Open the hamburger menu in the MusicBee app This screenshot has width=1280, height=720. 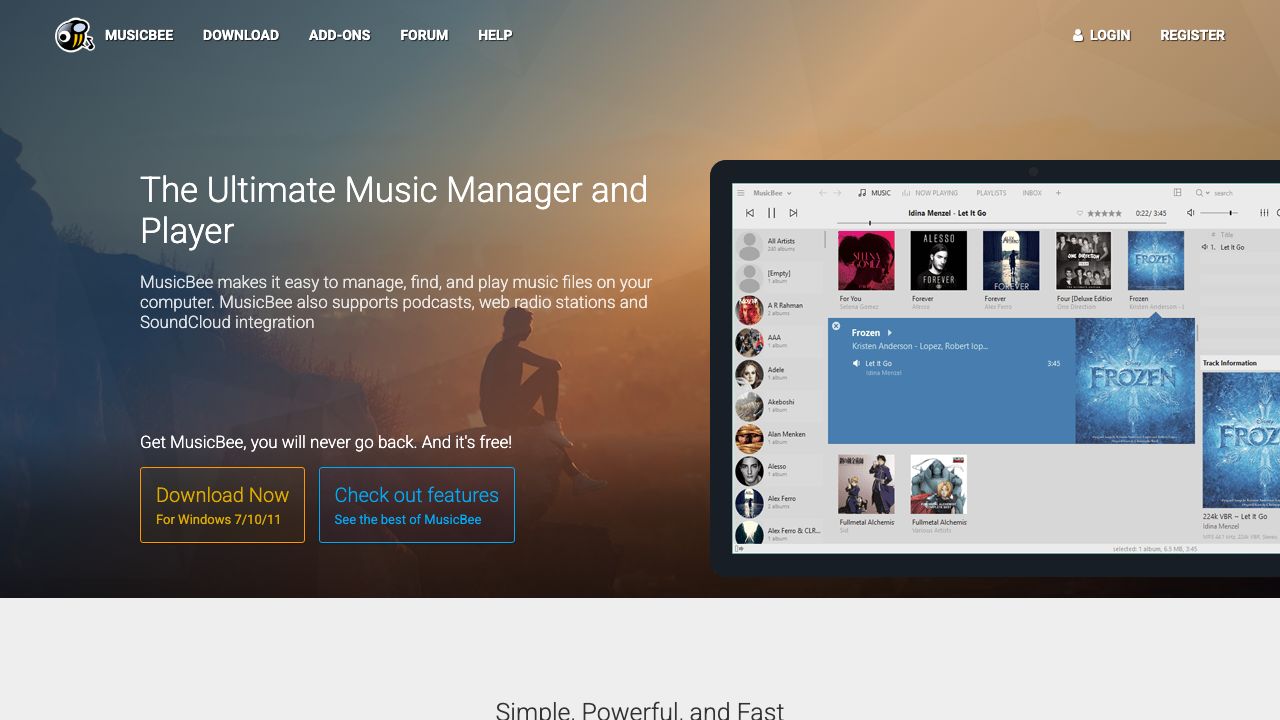click(x=741, y=193)
